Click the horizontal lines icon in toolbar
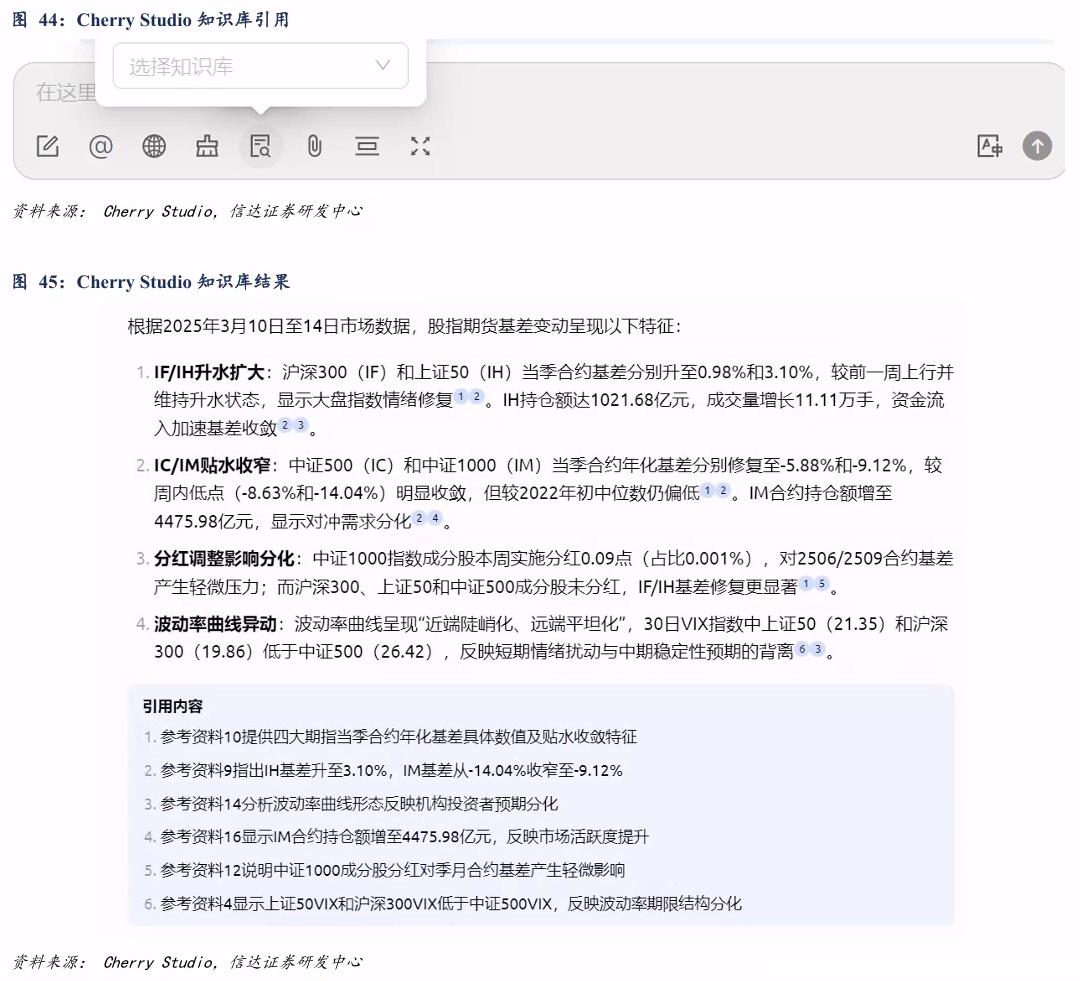The height and width of the screenshot is (981, 1080). pos(367,147)
